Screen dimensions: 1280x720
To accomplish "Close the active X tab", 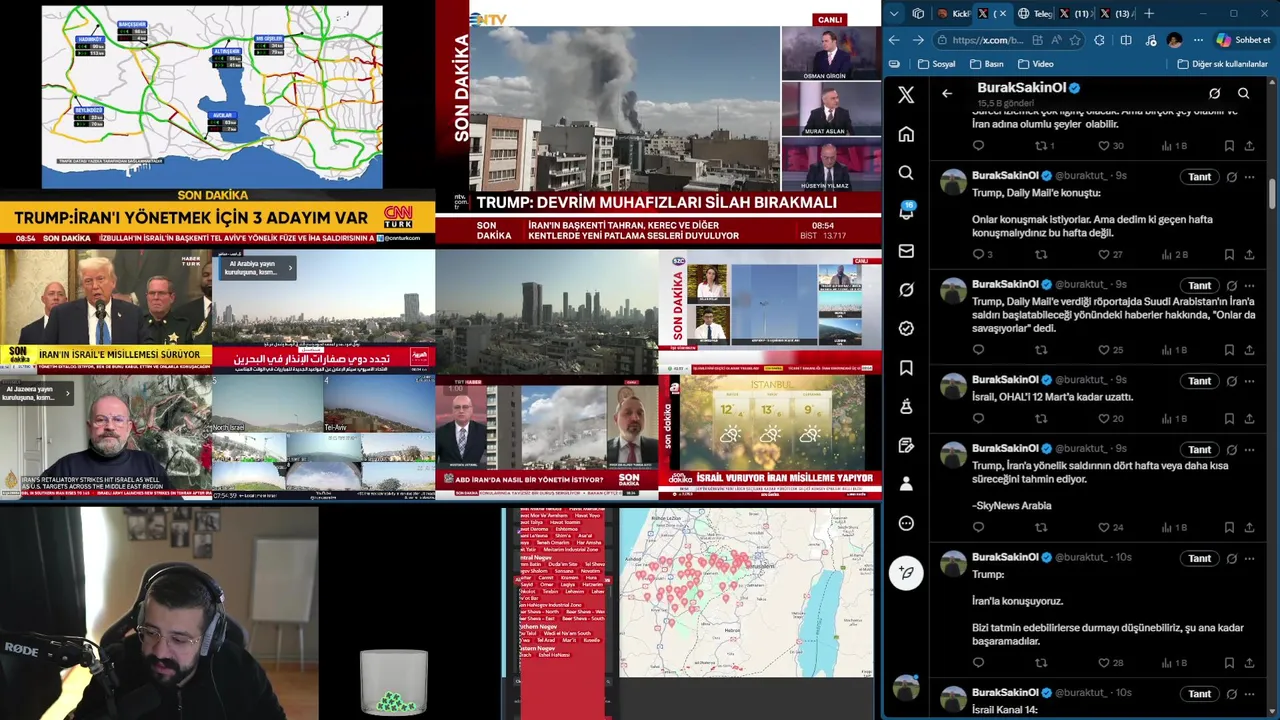I will [x=1003, y=14].
